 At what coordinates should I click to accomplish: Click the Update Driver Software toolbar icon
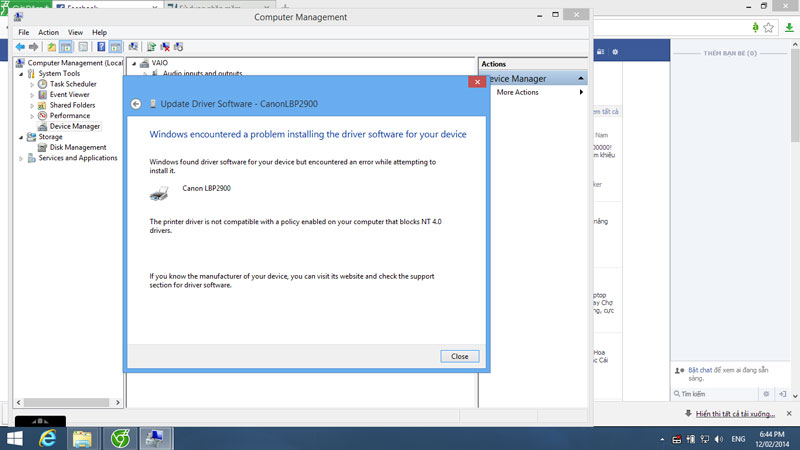pos(151,47)
